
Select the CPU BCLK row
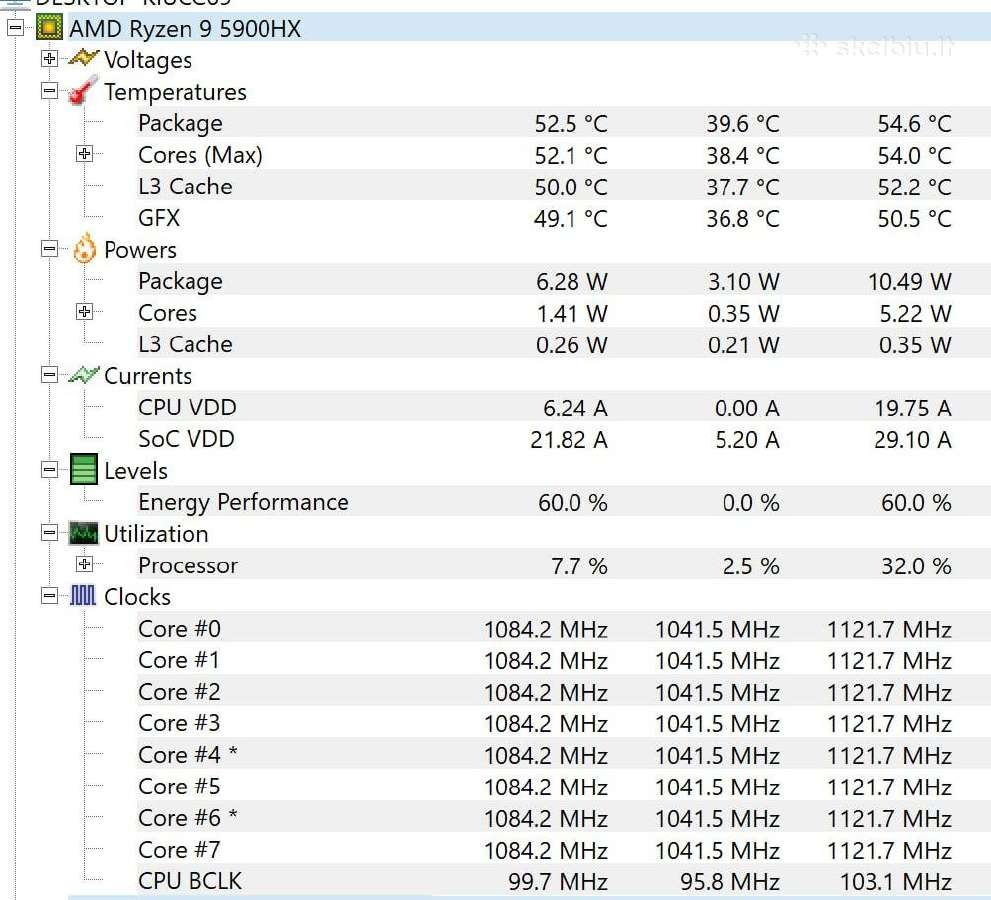pos(564,881)
